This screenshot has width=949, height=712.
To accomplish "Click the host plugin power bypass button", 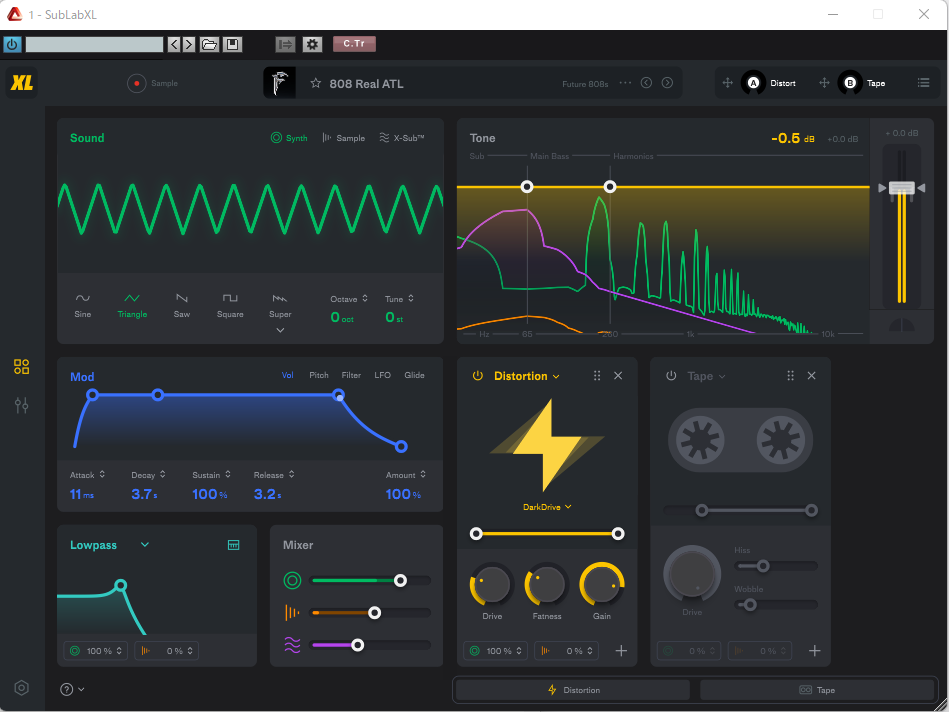I will tap(12, 44).
